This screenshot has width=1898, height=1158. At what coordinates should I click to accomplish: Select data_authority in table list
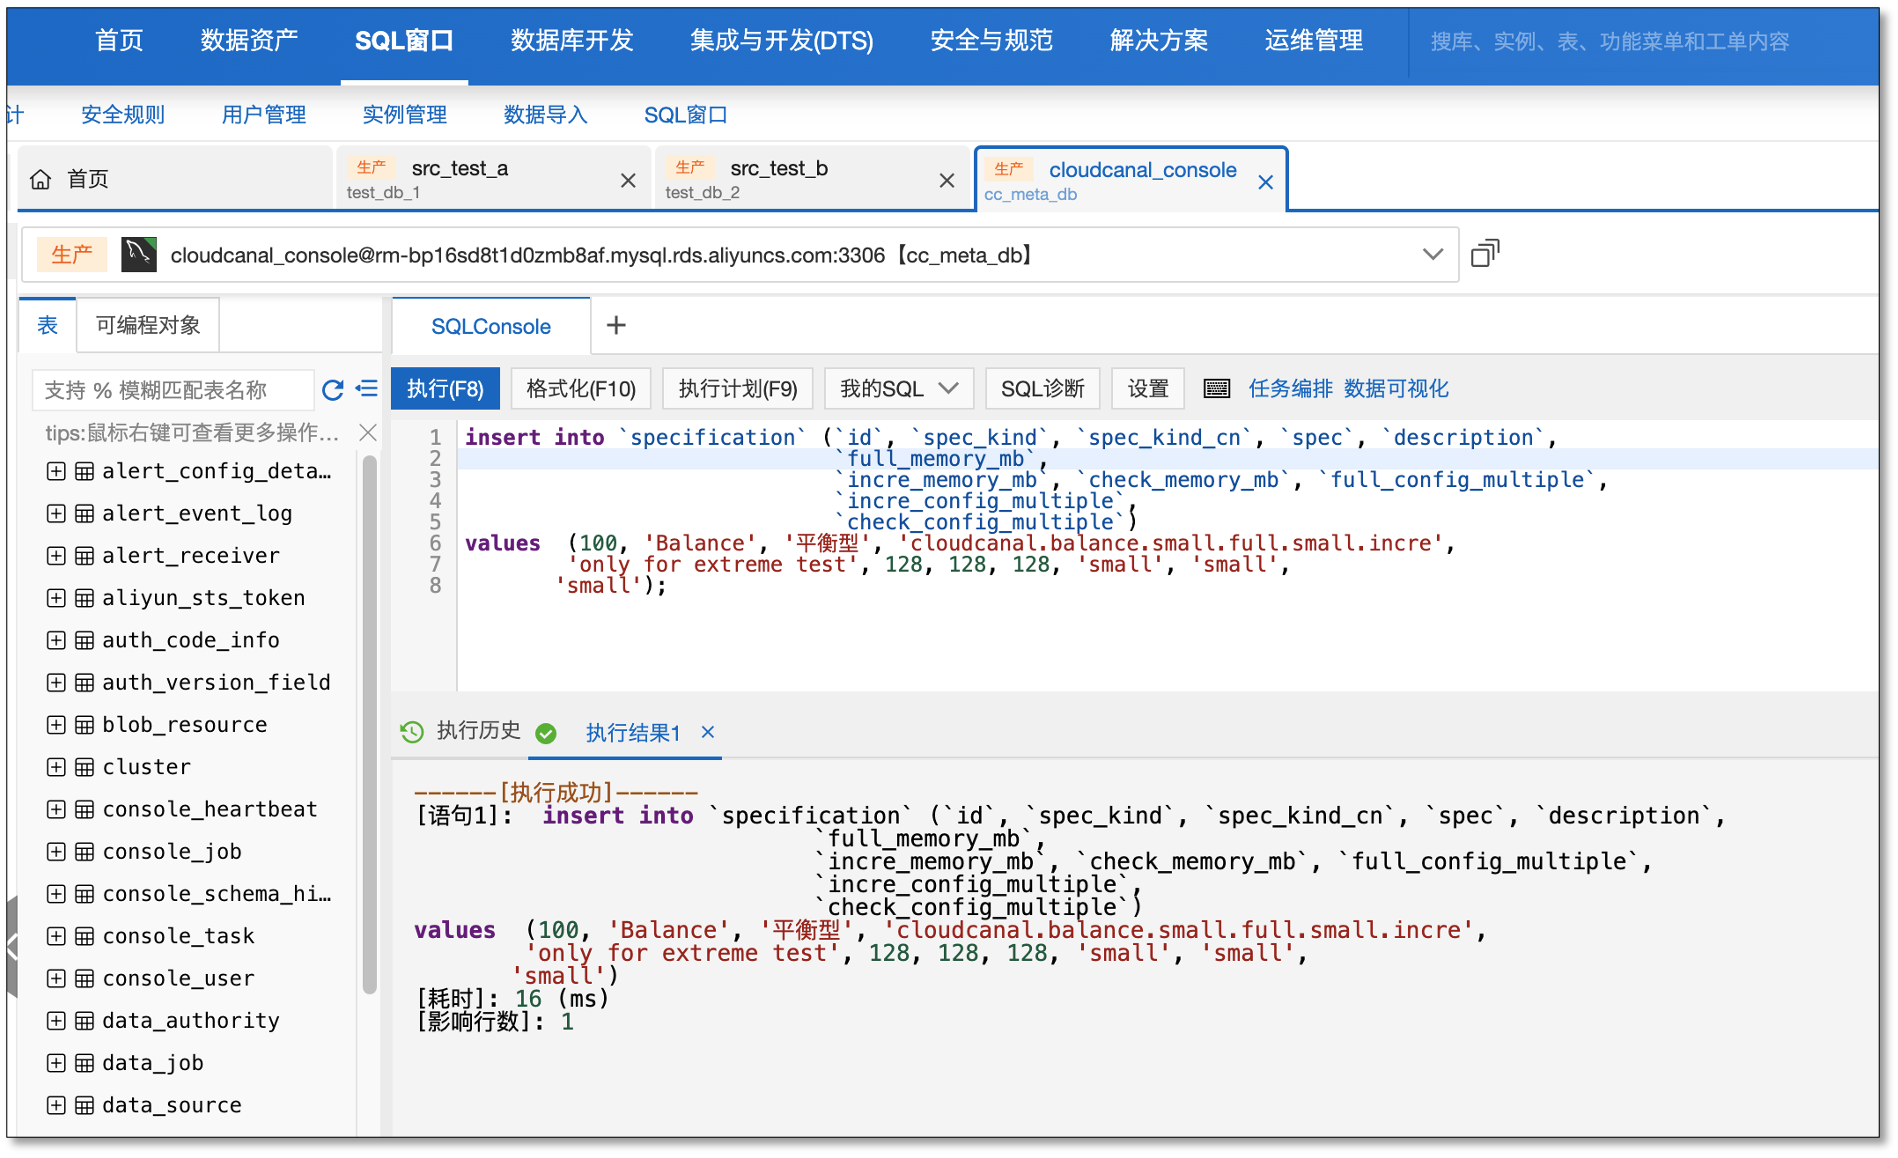click(x=191, y=1020)
